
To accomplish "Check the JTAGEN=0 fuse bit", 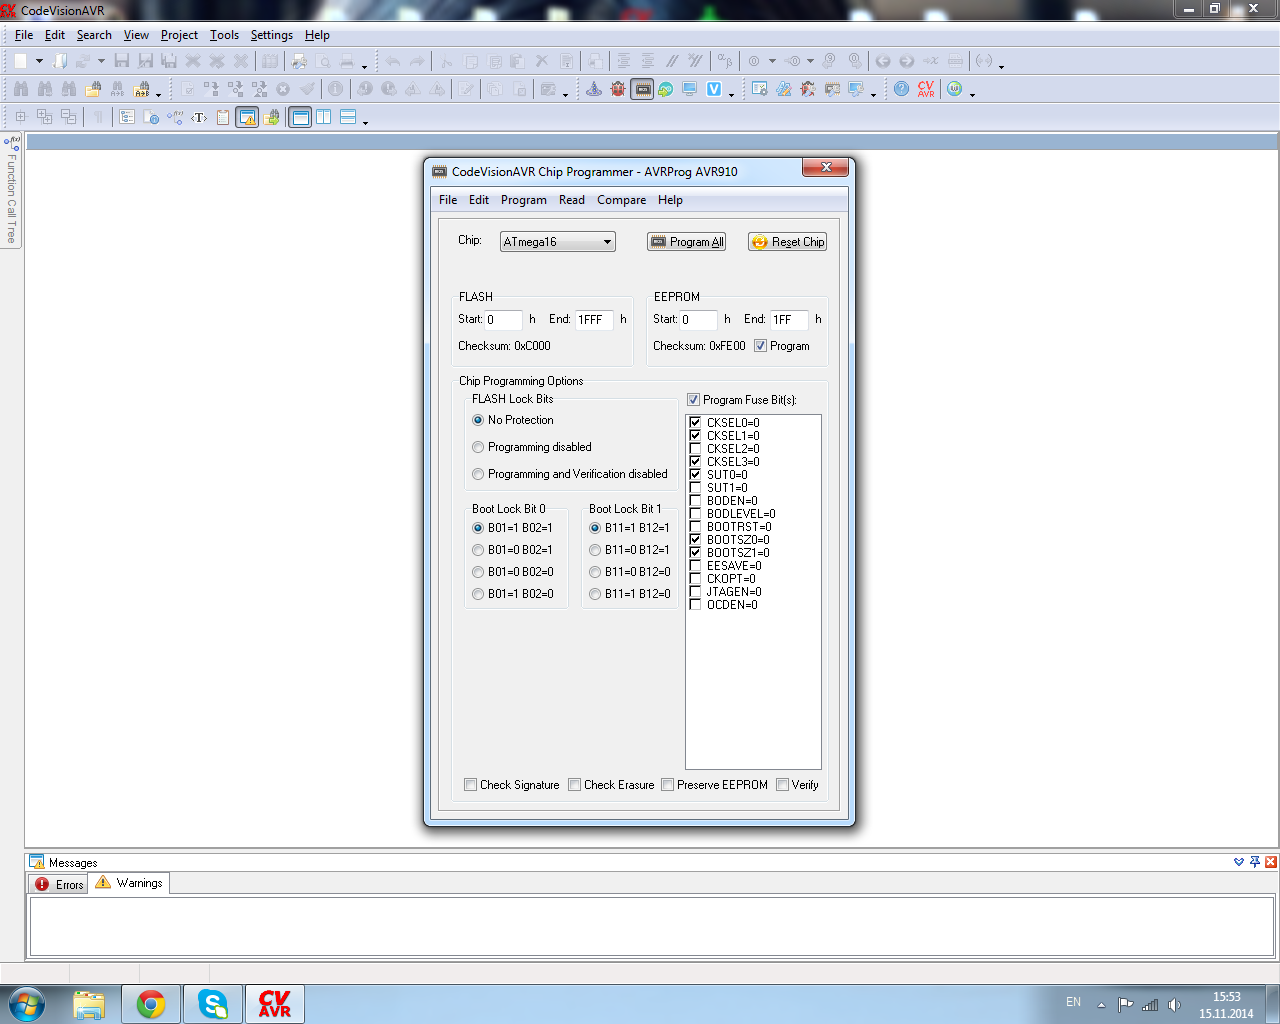I will tap(695, 592).
